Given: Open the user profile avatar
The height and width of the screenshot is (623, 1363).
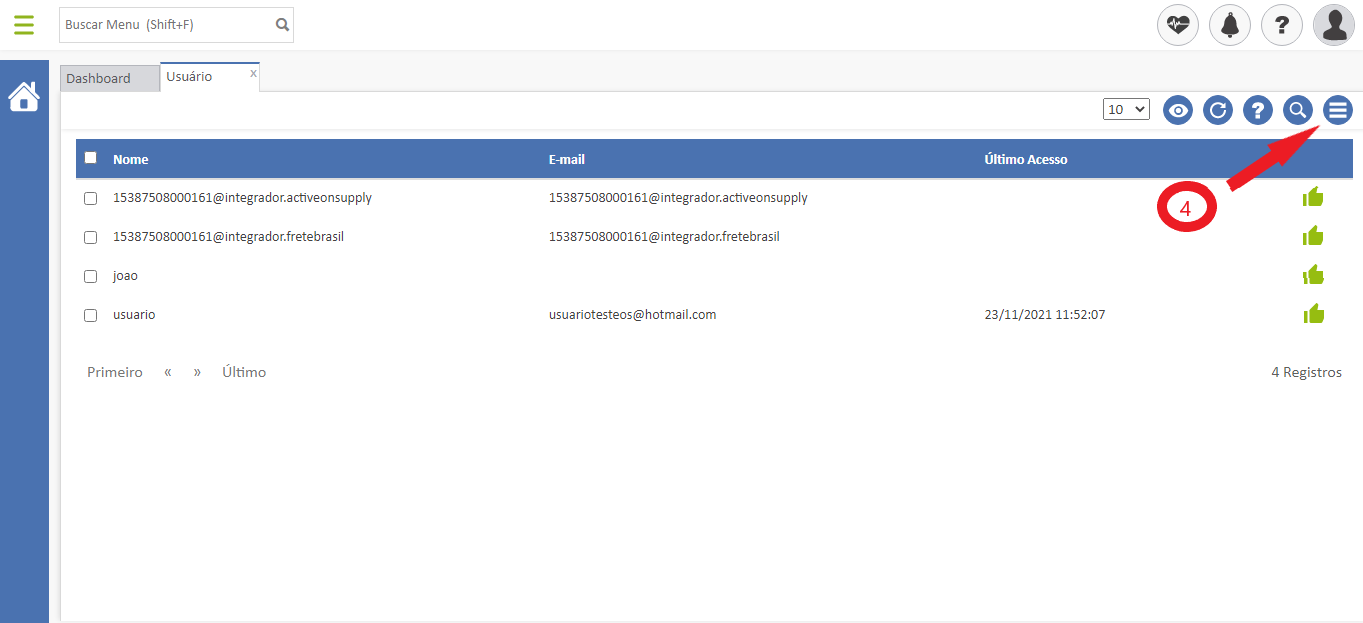Looking at the screenshot, I should pyautogui.click(x=1334, y=25).
